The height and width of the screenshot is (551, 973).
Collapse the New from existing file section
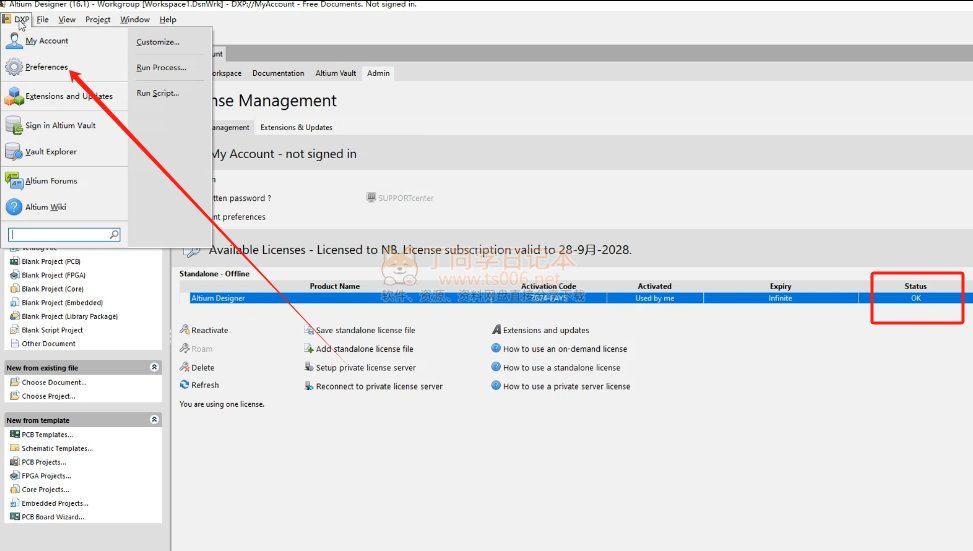click(x=154, y=368)
